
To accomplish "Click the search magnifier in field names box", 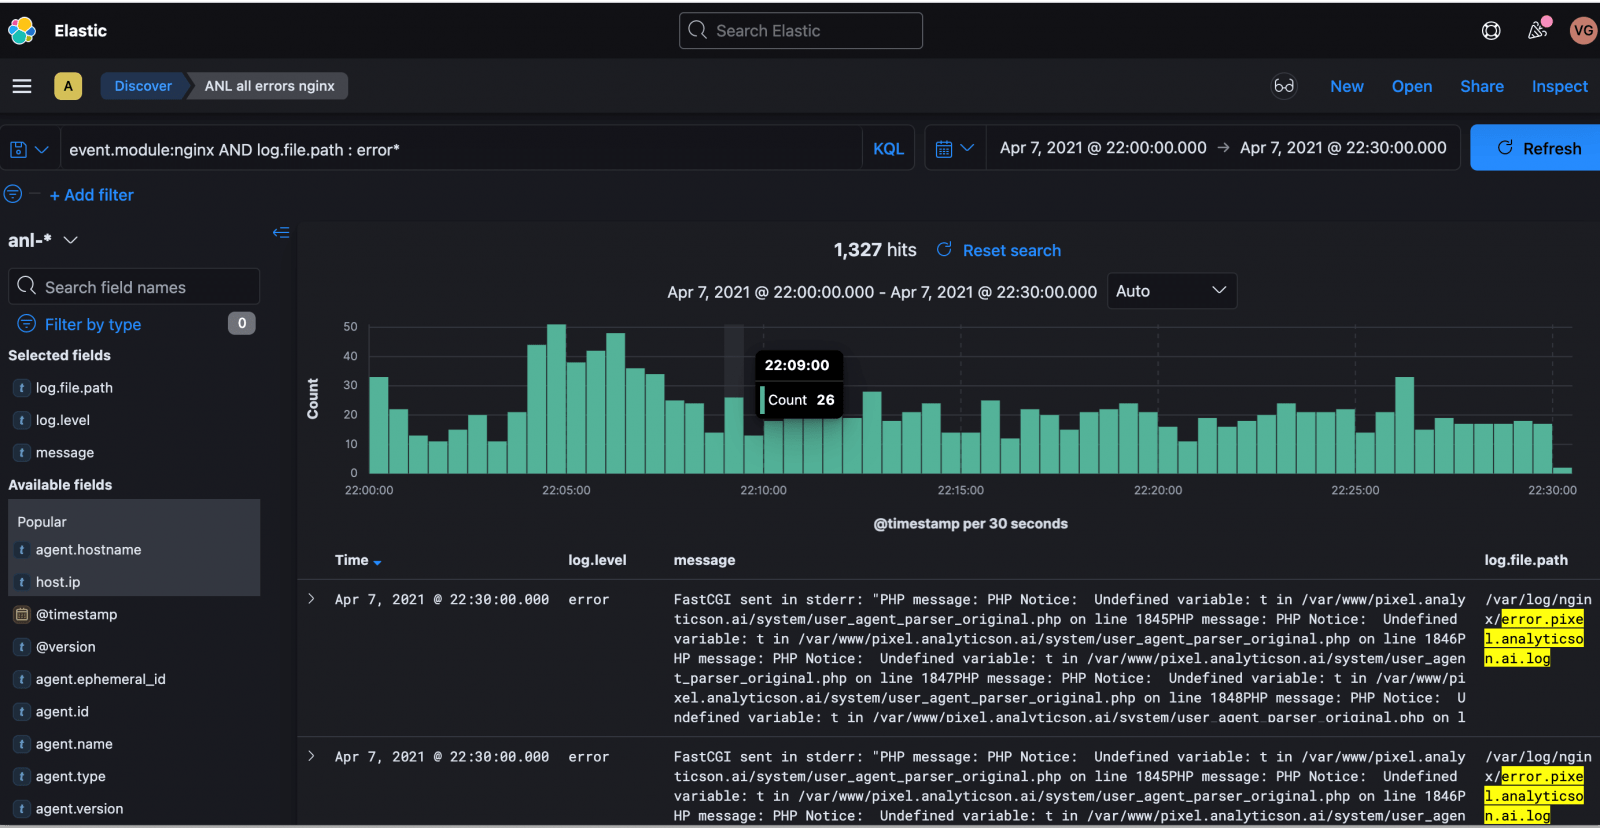I will coord(27,286).
